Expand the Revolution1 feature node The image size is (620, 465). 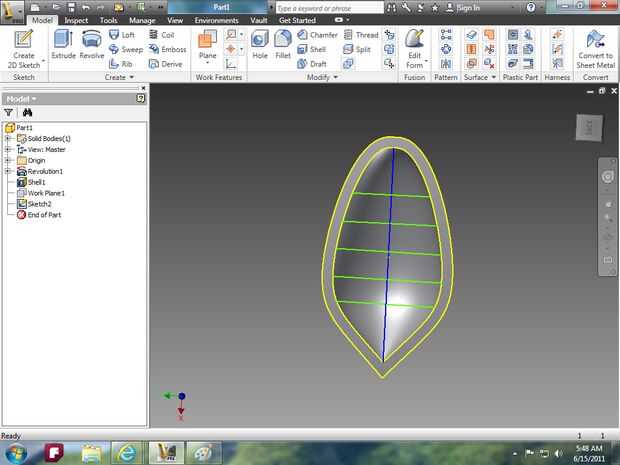(x=8, y=171)
